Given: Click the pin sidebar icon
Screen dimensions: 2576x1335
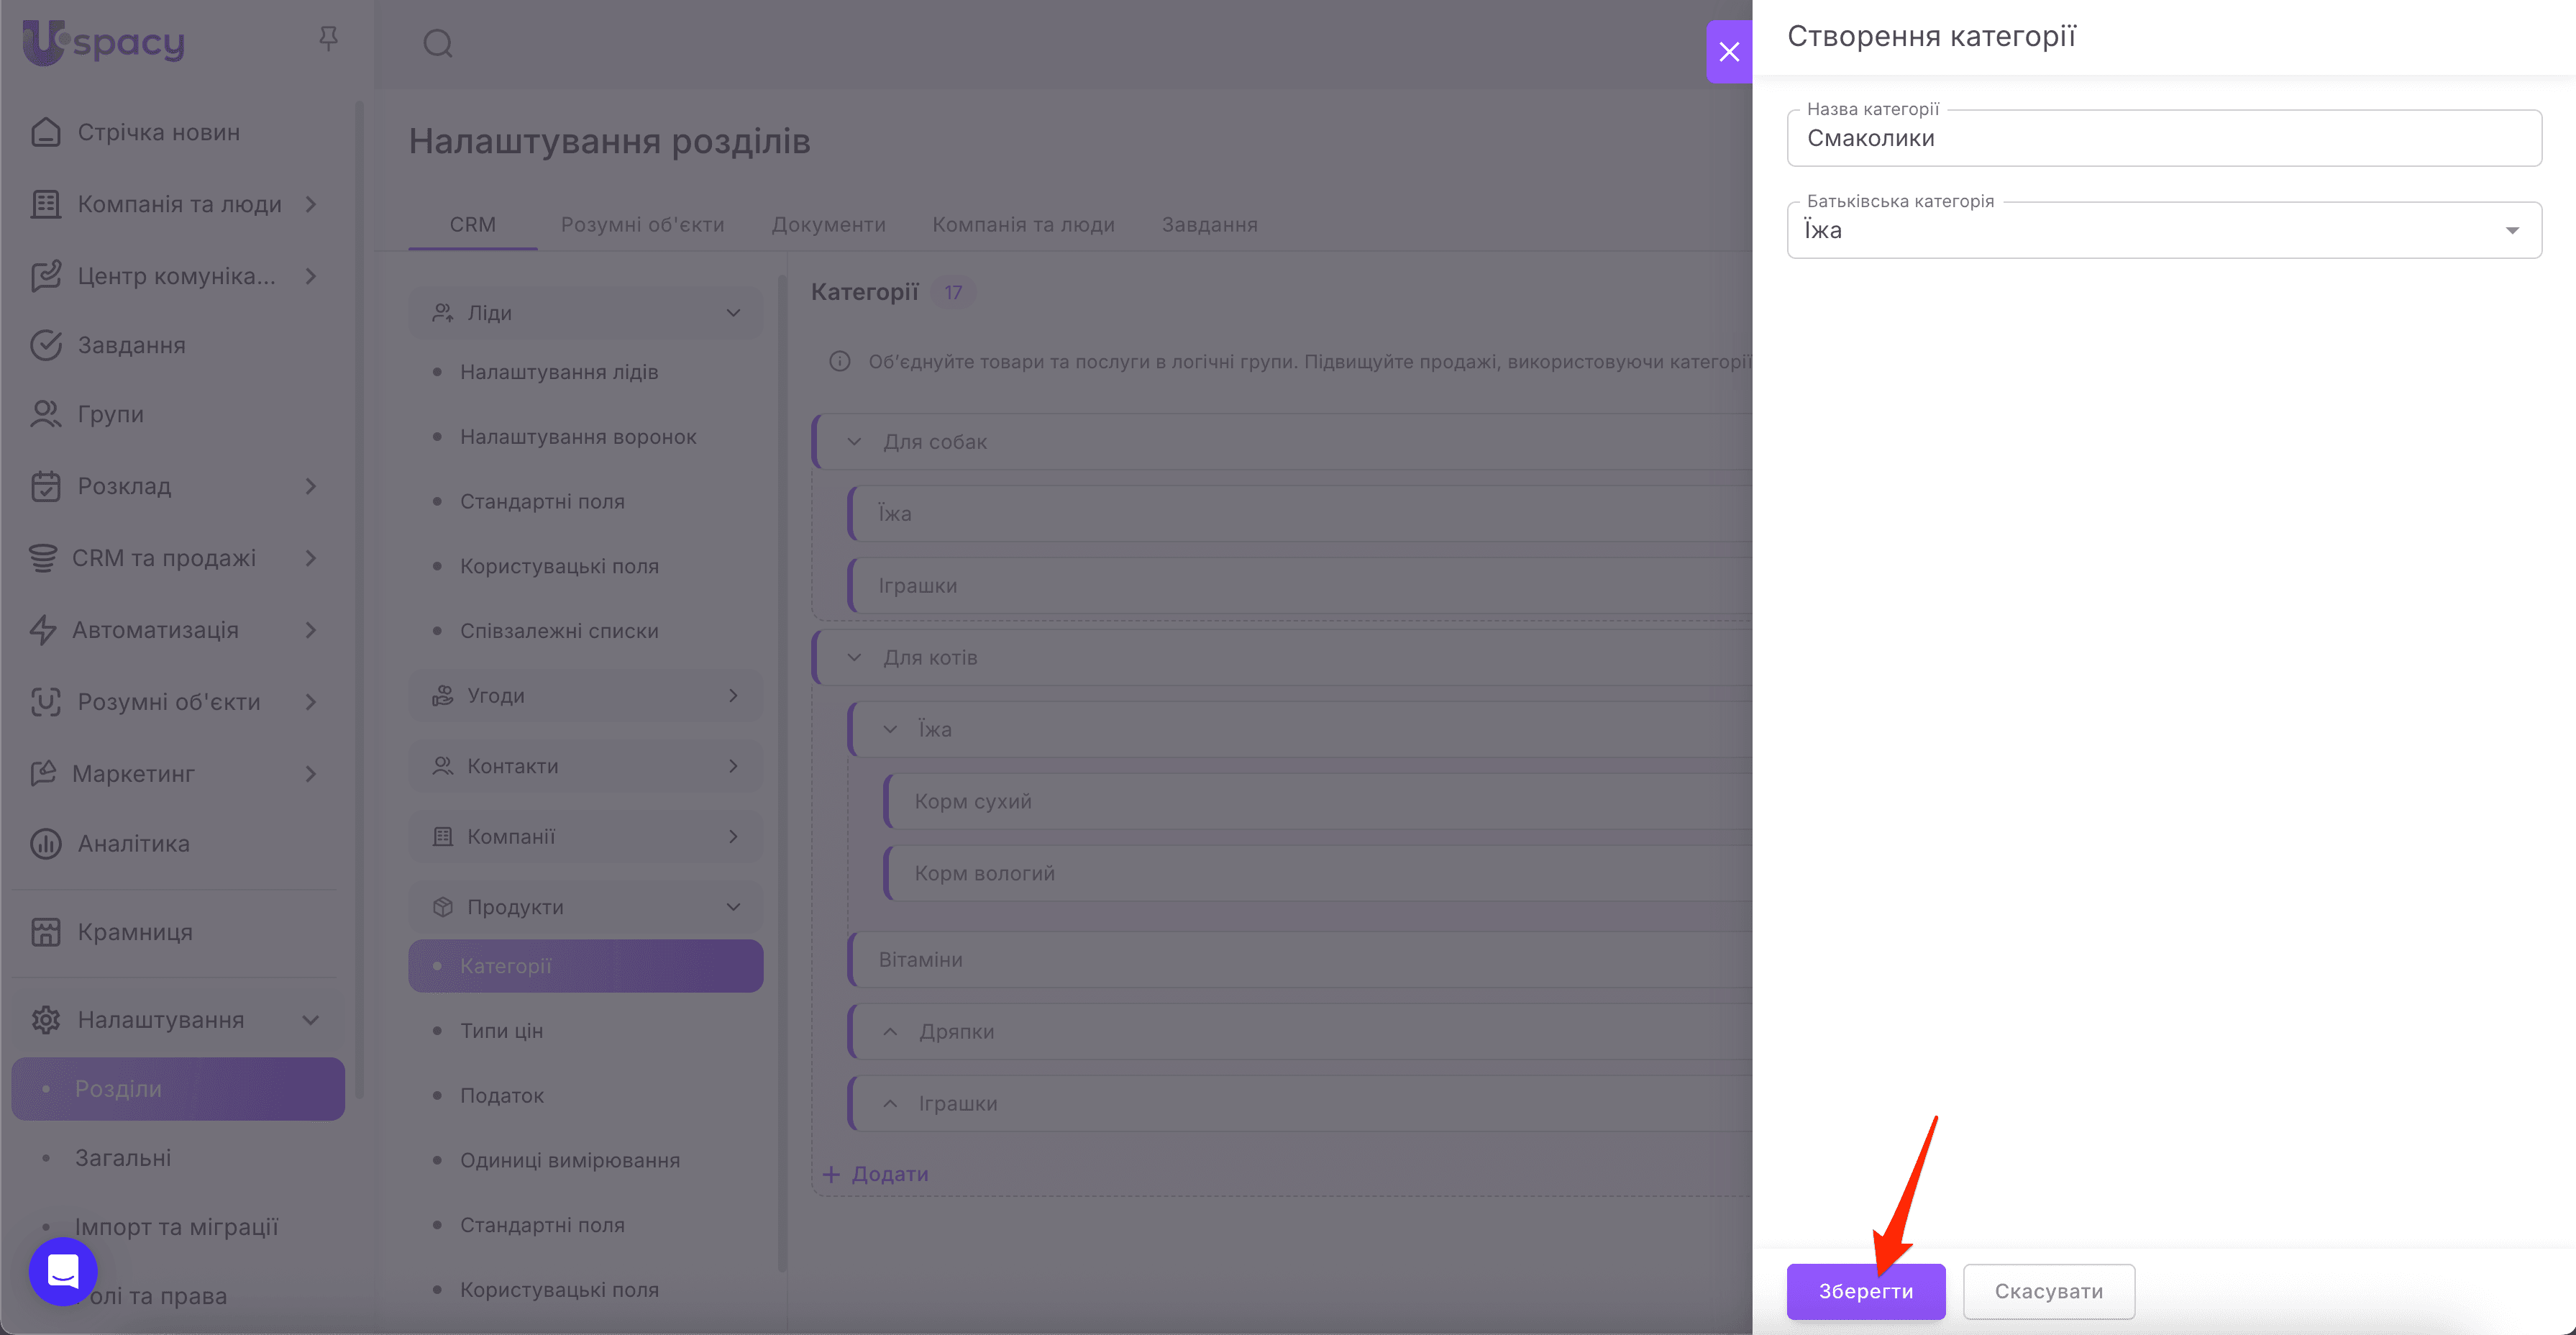Looking at the screenshot, I should (x=328, y=39).
